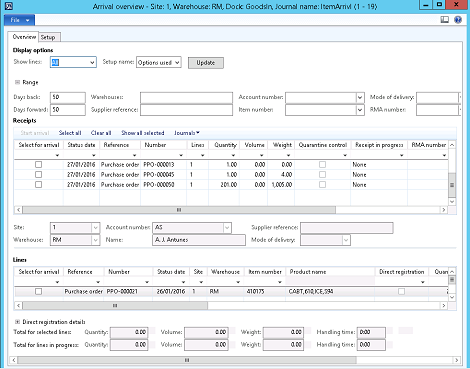
Task: Click the Name field A. J. Antunes
Action: [x=199, y=240]
